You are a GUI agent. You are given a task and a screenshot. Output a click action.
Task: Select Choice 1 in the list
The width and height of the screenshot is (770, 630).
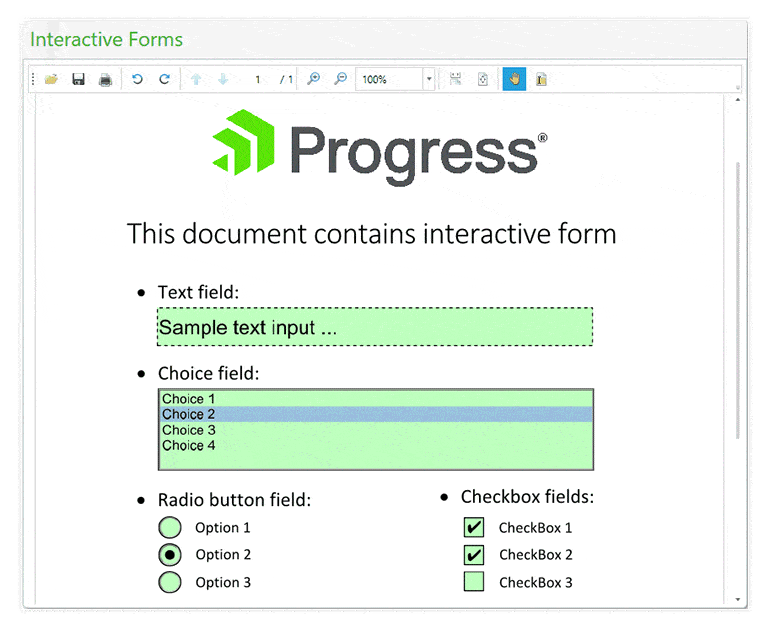(x=376, y=399)
